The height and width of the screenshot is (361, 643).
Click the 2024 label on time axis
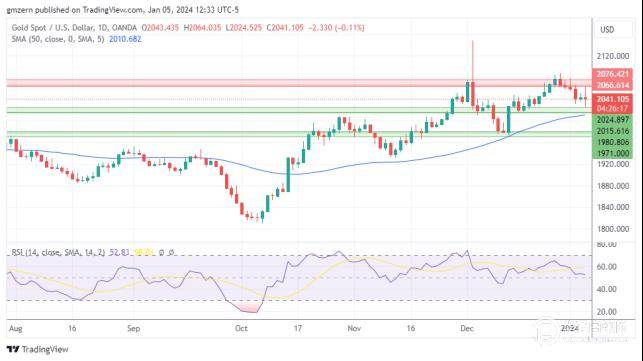(570, 329)
